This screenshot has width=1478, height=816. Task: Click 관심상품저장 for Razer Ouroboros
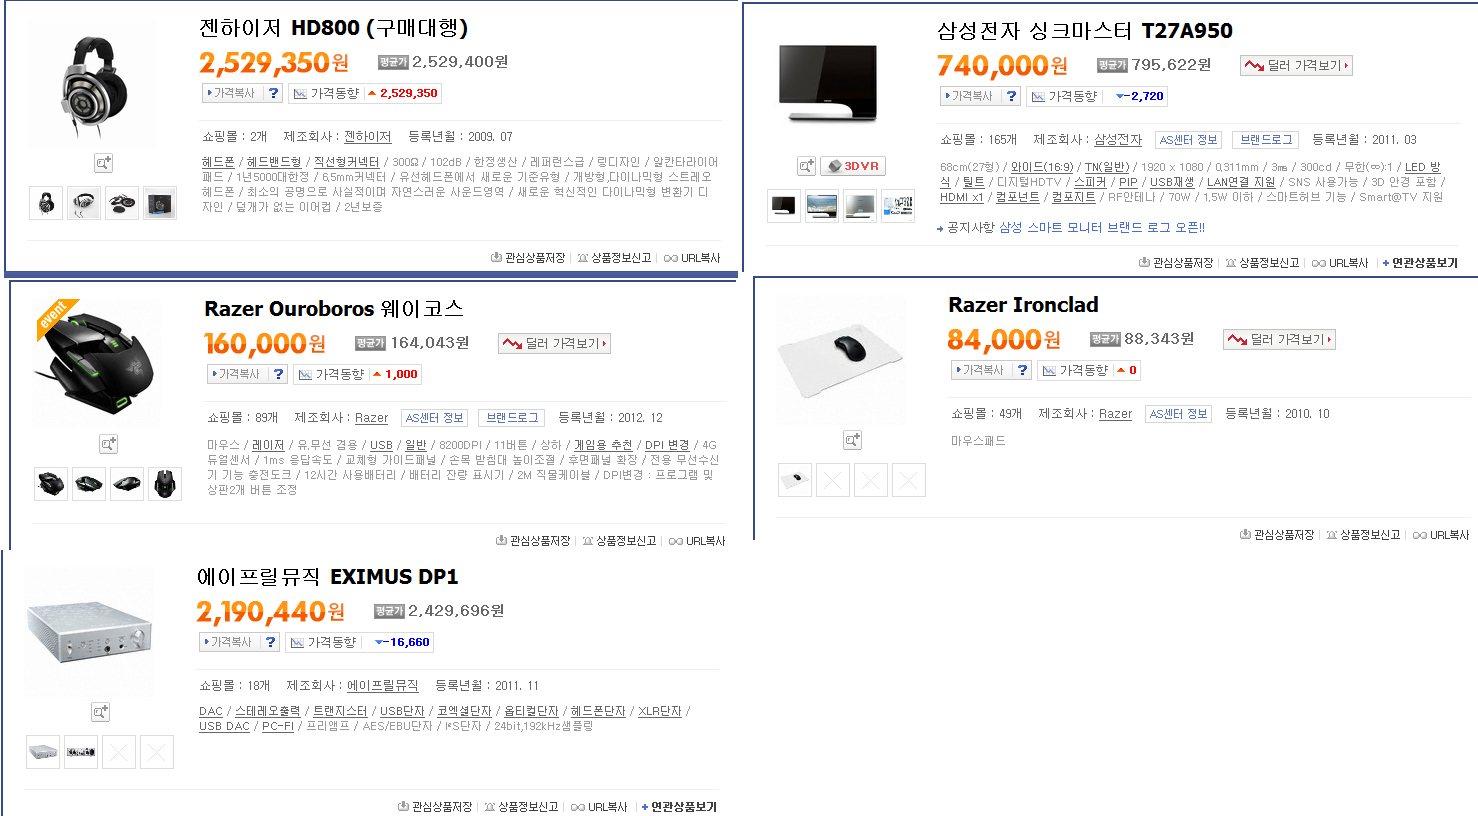point(533,541)
